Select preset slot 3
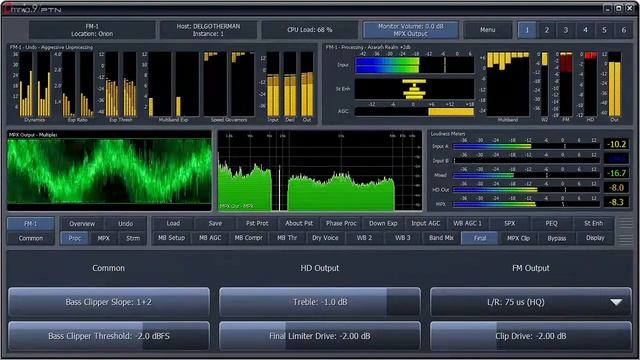This screenshot has width=640, height=360. point(566,30)
